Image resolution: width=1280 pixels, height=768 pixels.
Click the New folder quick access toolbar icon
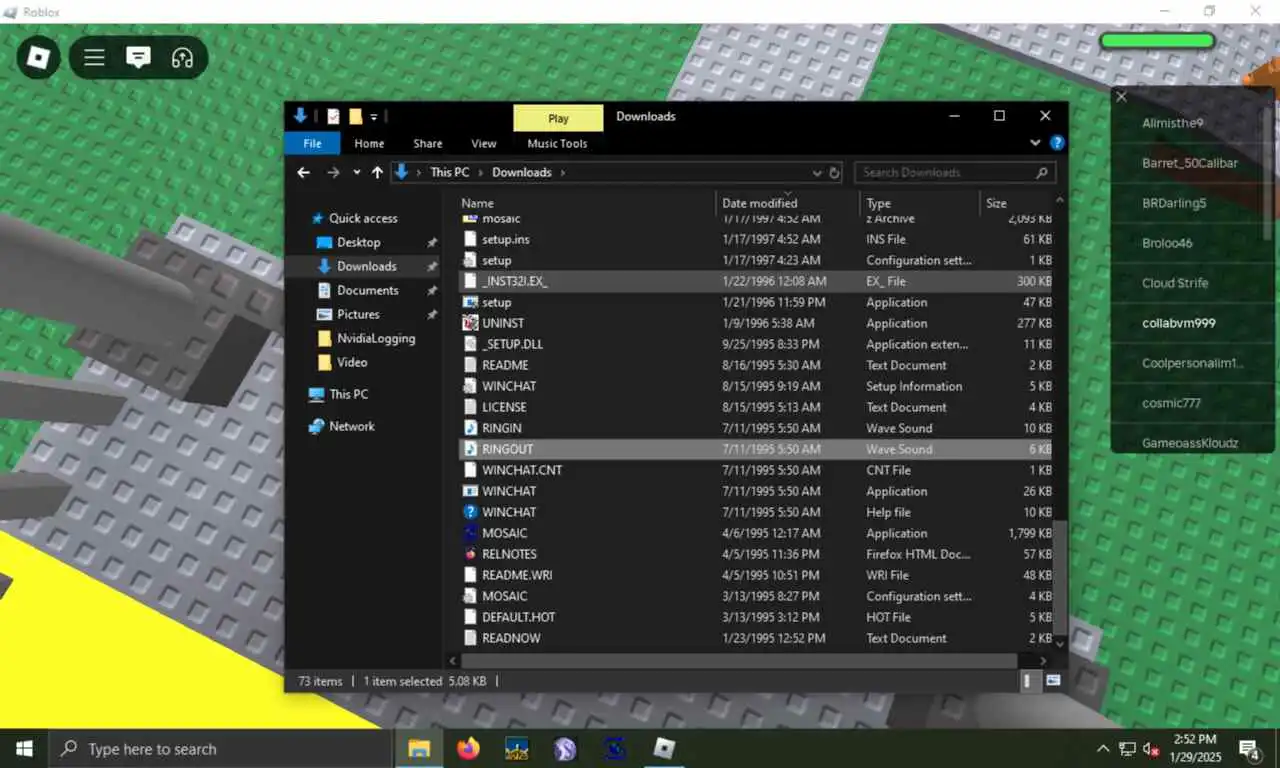(355, 116)
